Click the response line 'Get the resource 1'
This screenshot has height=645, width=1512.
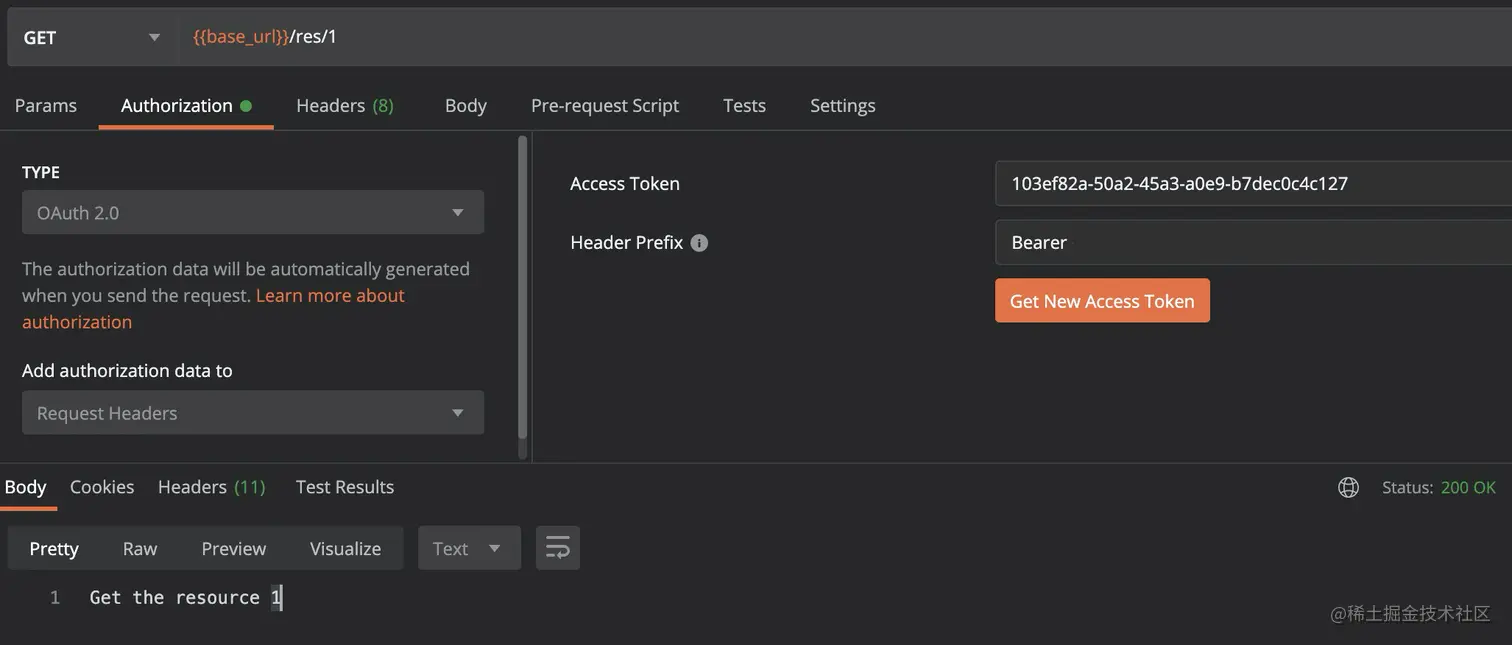(x=186, y=597)
